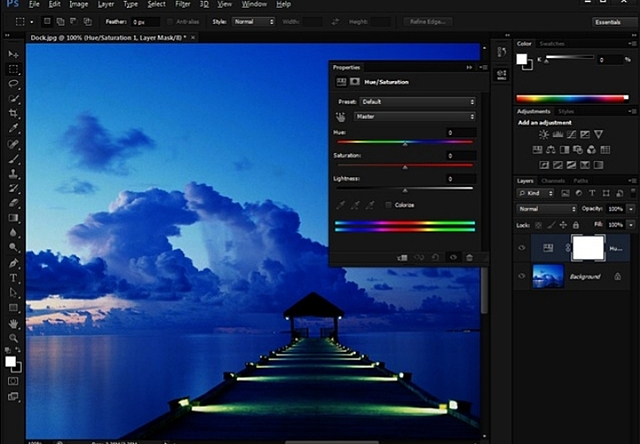Image resolution: width=640 pixels, height=444 pixels.
Task: Change screen mode icon in toolbar
Action: (13, 396)
